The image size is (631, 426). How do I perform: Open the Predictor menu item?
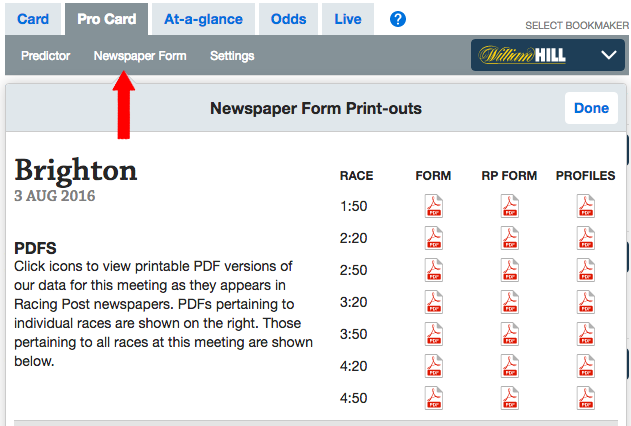click(45, 56)
